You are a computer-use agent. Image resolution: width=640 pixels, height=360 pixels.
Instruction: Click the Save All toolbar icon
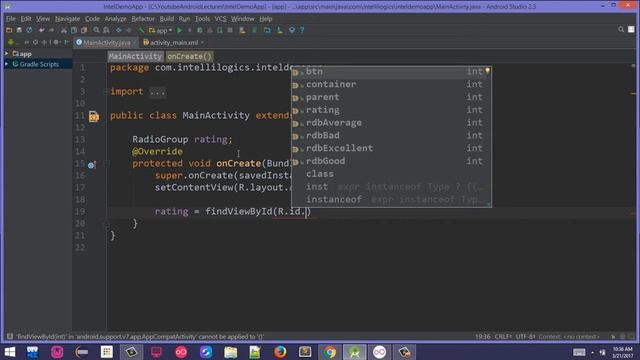pos(19,30)
